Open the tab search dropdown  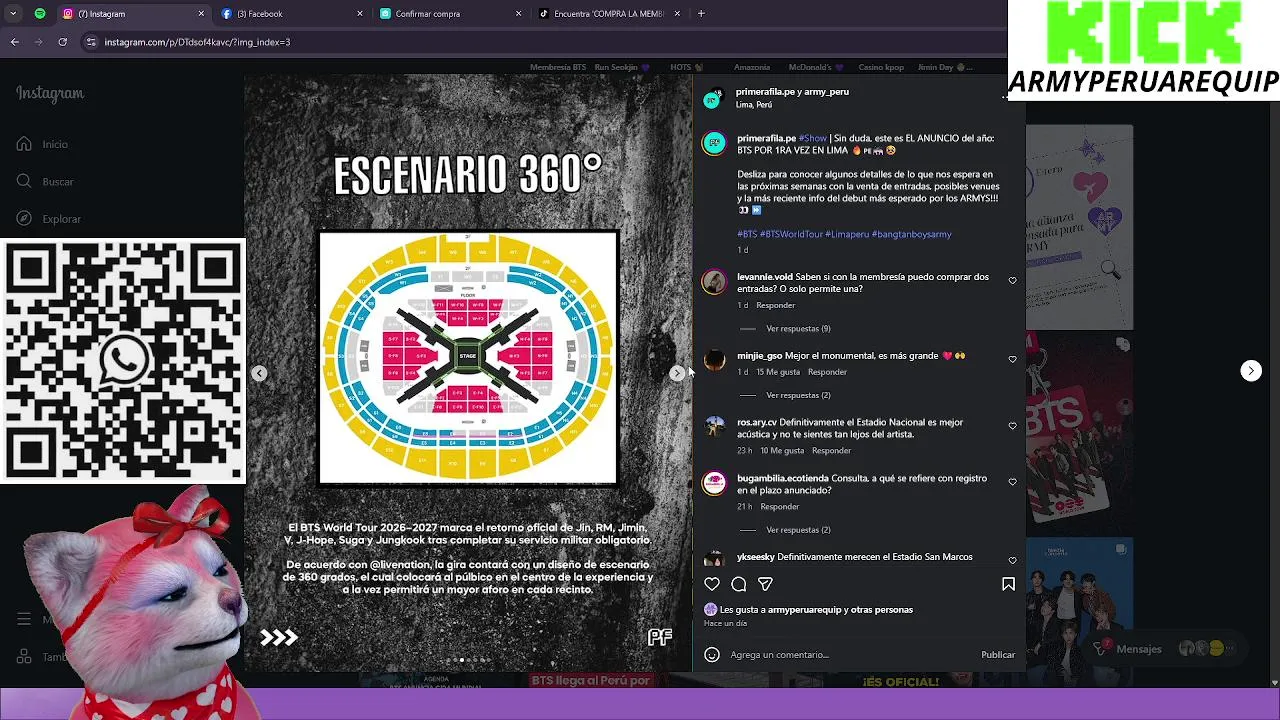point(13,14)
